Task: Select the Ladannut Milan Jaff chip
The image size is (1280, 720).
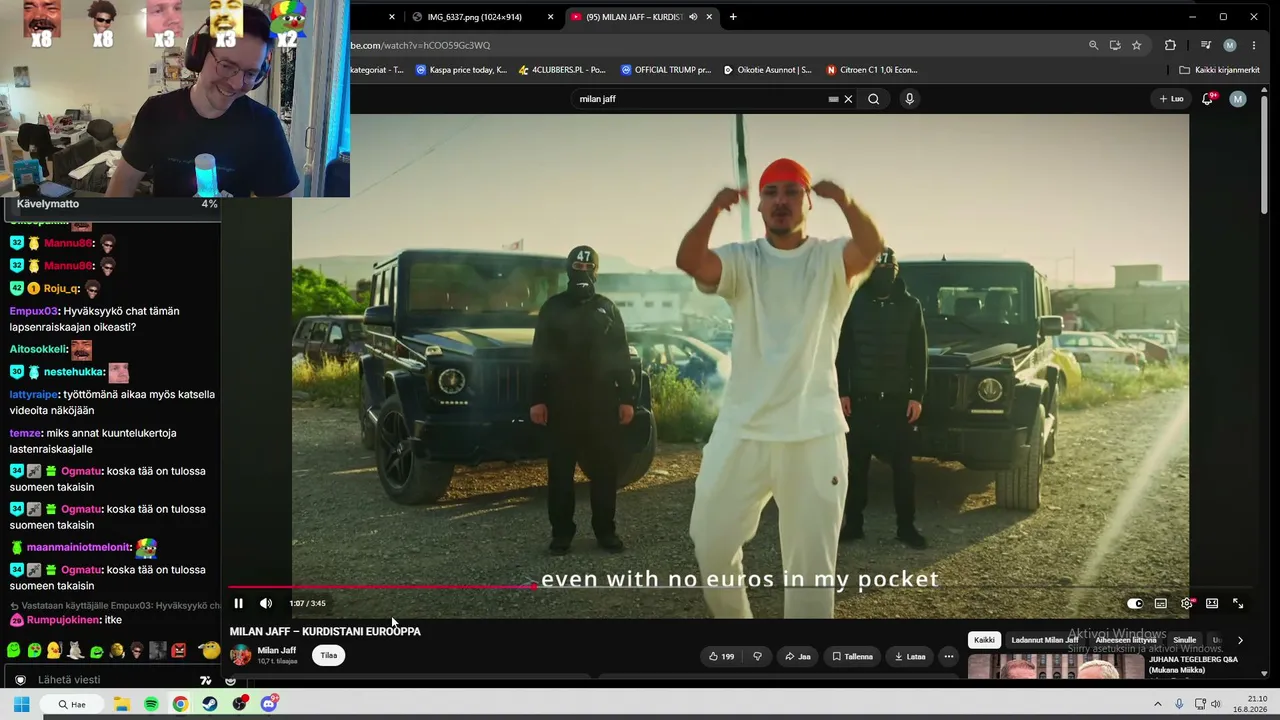Action: coord(1044,640)
